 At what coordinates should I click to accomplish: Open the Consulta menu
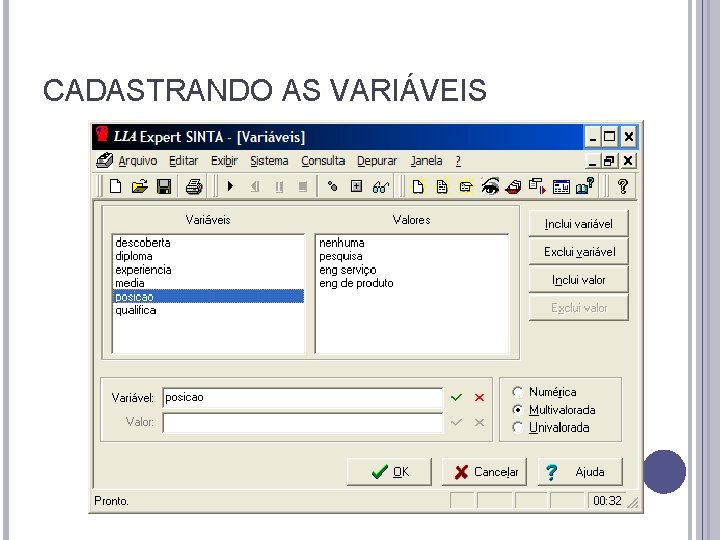(x=323, y=161)
